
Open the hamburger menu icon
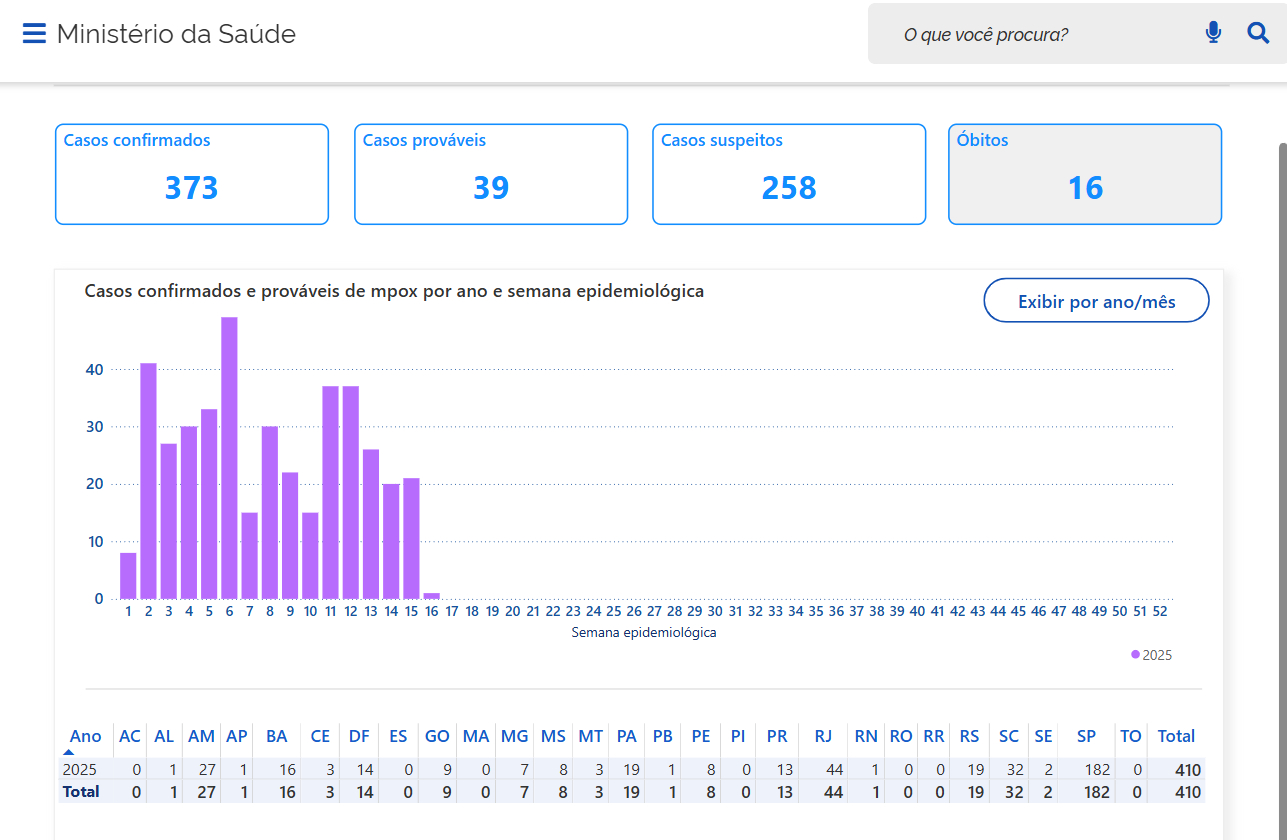pyautogui.click(x=34, y=34)
